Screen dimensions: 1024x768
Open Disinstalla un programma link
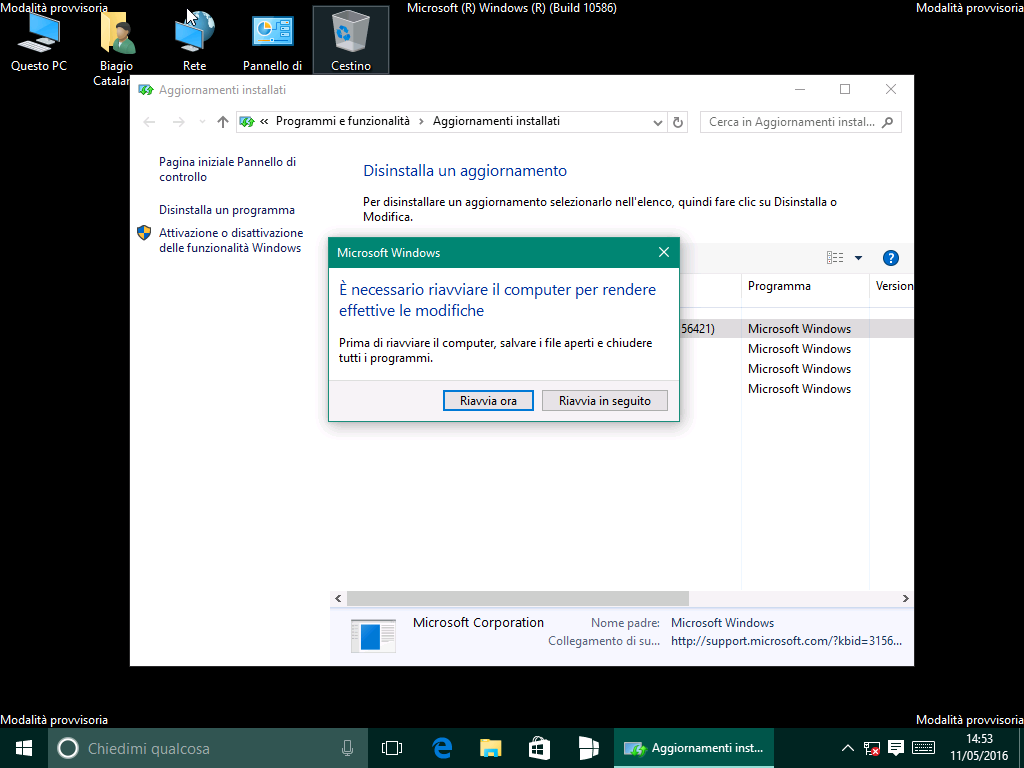(227, 210)
